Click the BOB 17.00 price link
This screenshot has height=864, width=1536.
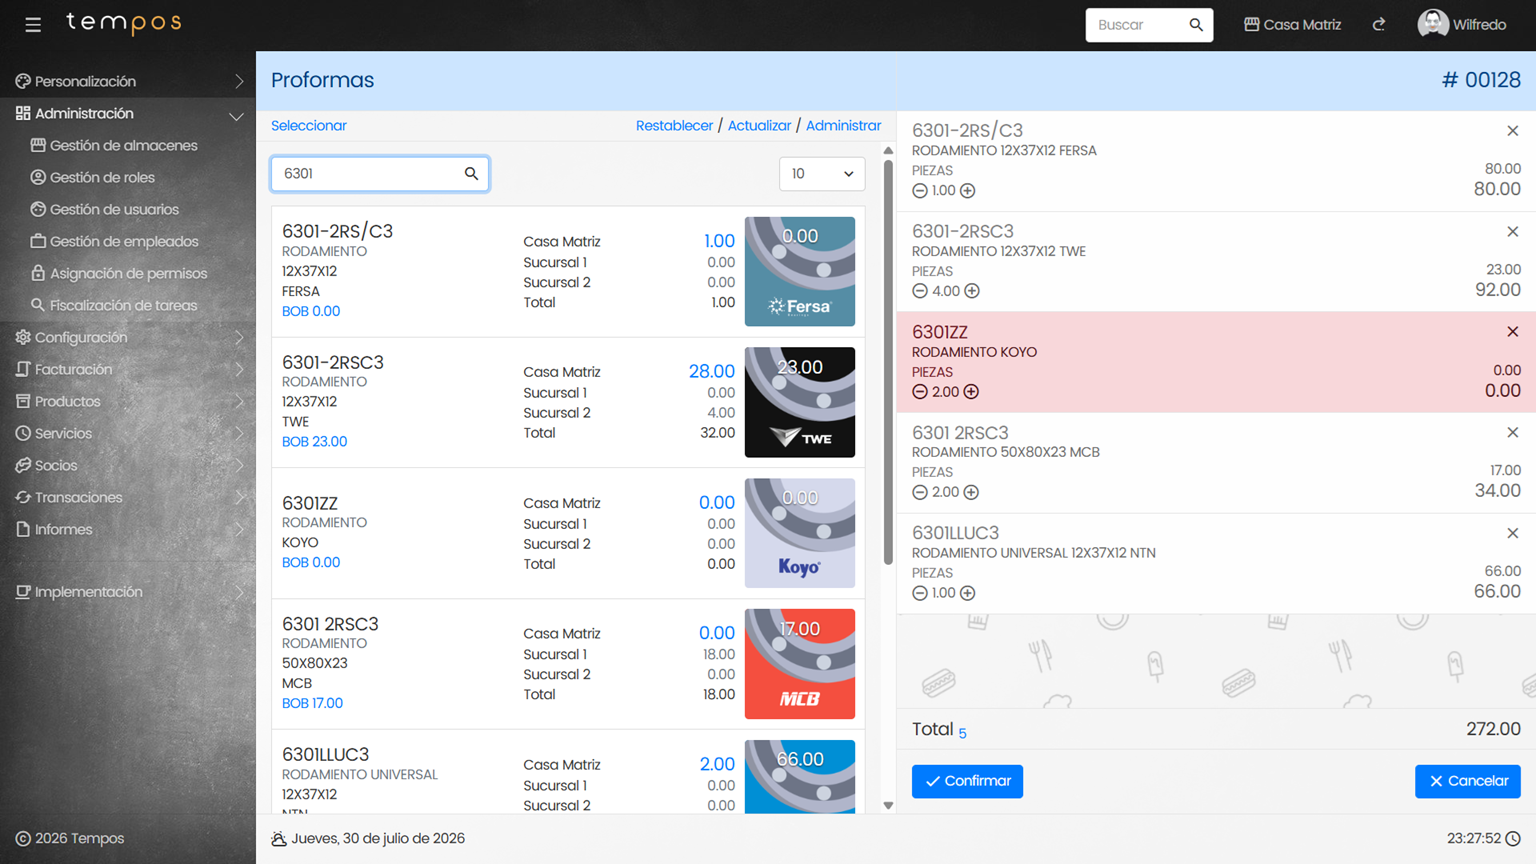tap(312, 704)
